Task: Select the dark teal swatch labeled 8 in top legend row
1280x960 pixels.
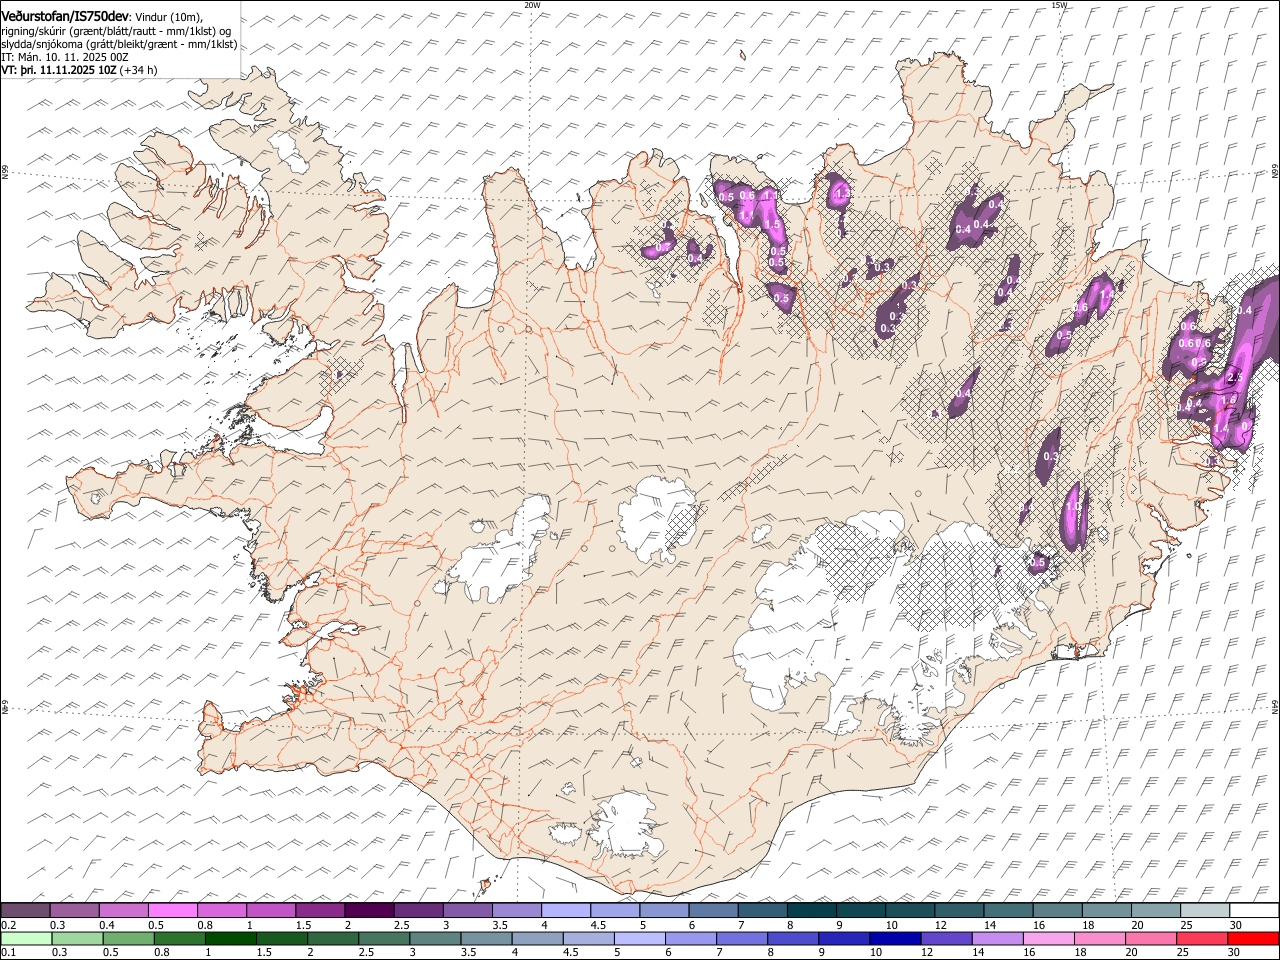Action: (x=812, y=910)
